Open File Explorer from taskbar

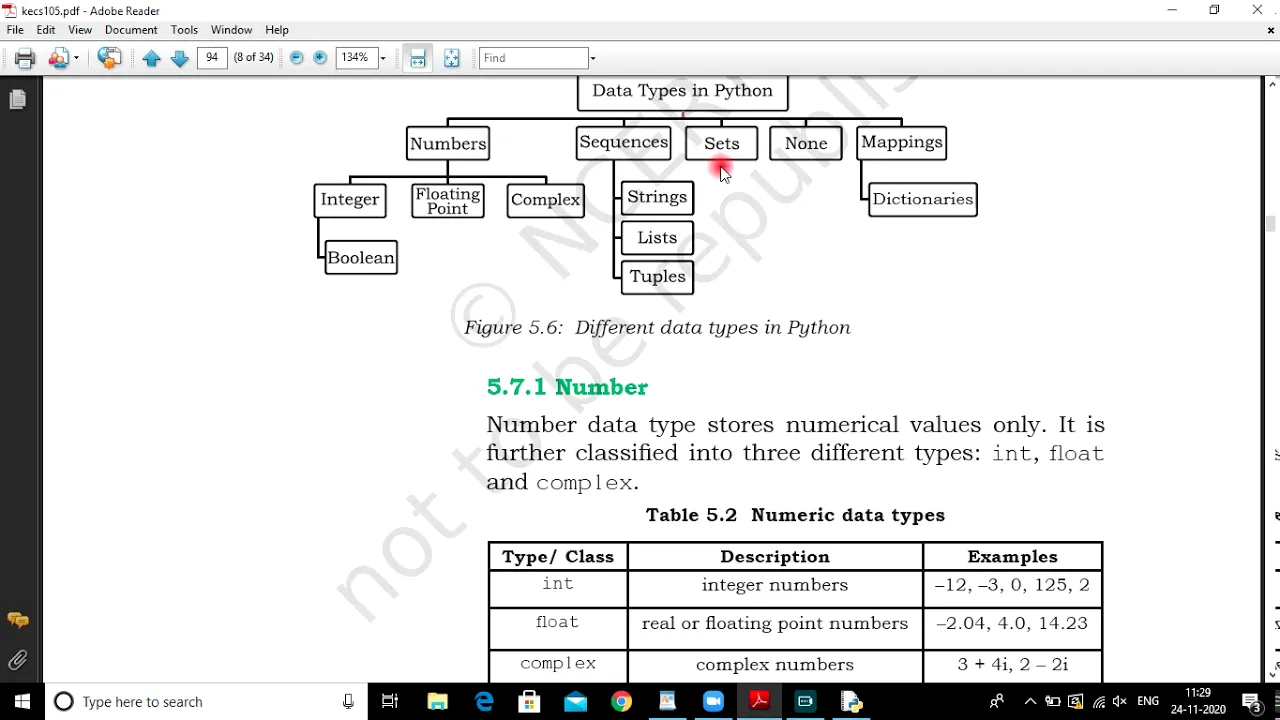tap(437, 702)
